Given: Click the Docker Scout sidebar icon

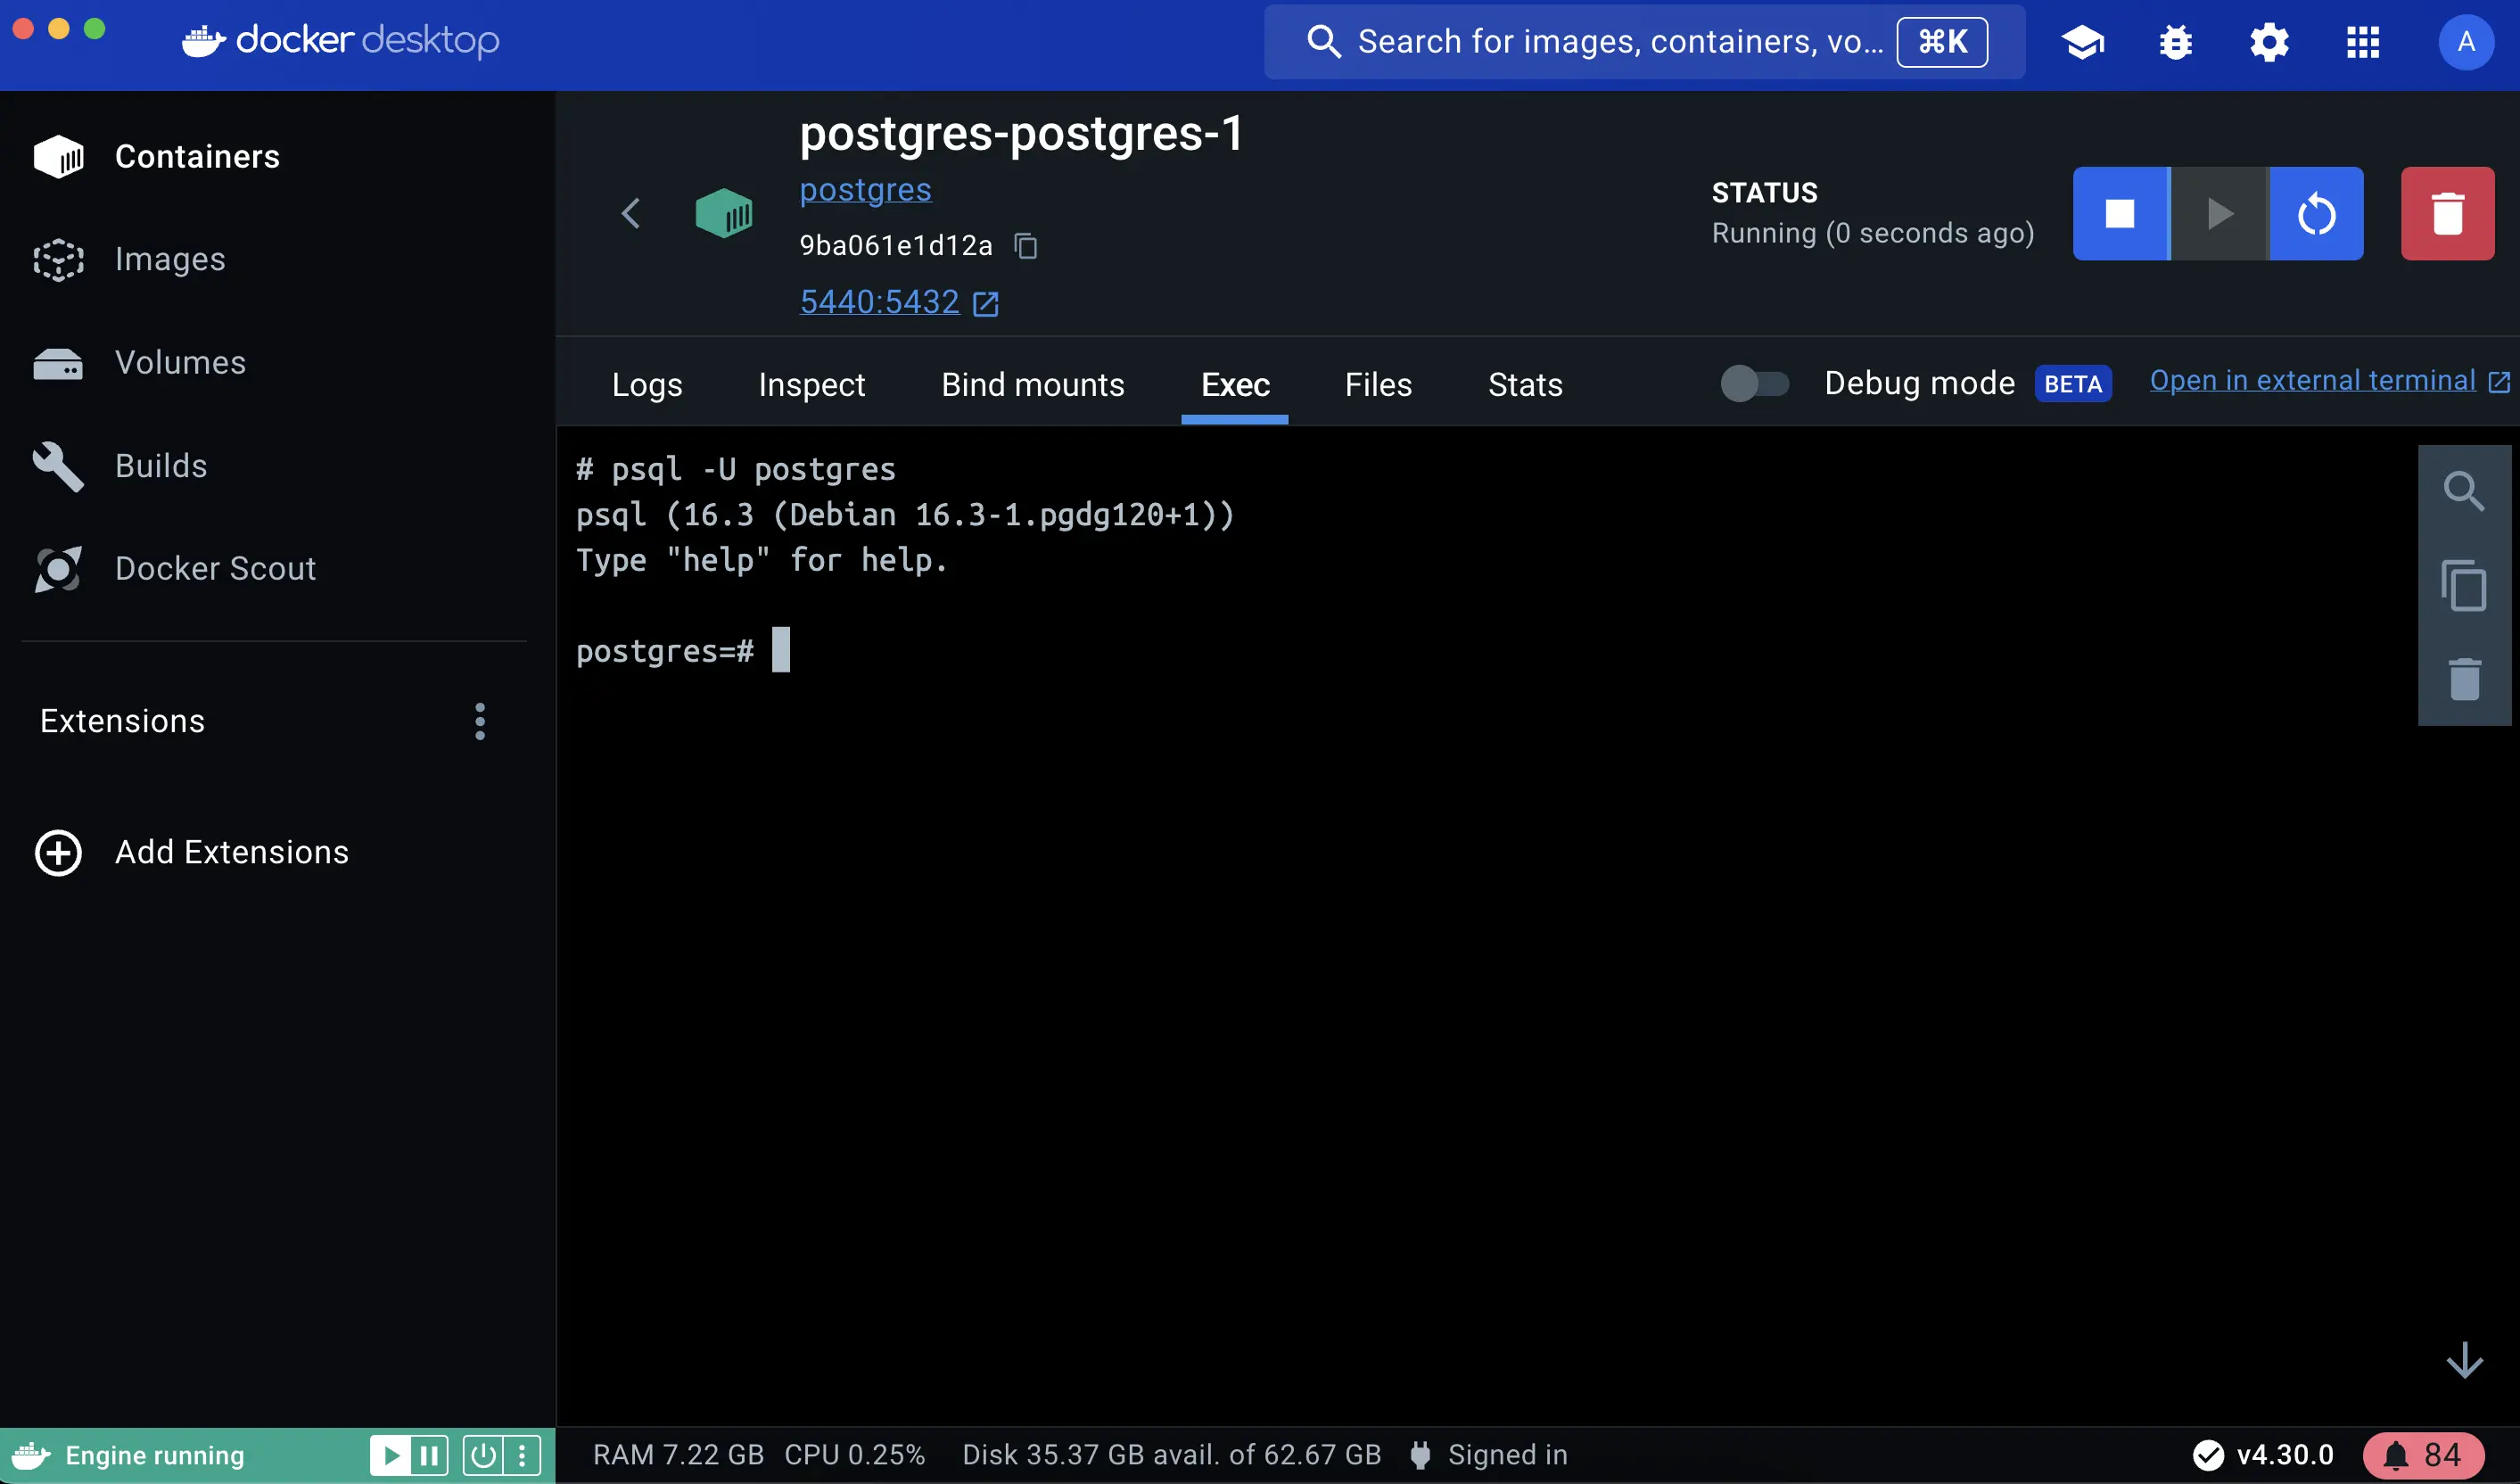Looking at the screenshot, I should coord(58,569).
